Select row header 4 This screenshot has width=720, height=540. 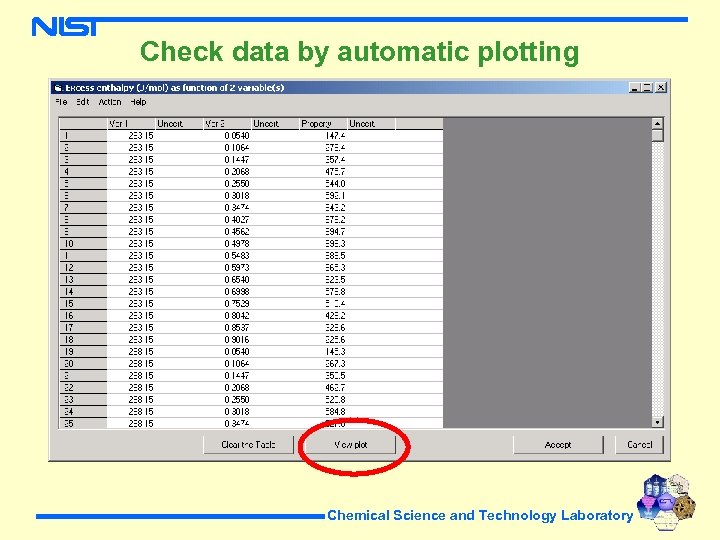click(83, 172)
